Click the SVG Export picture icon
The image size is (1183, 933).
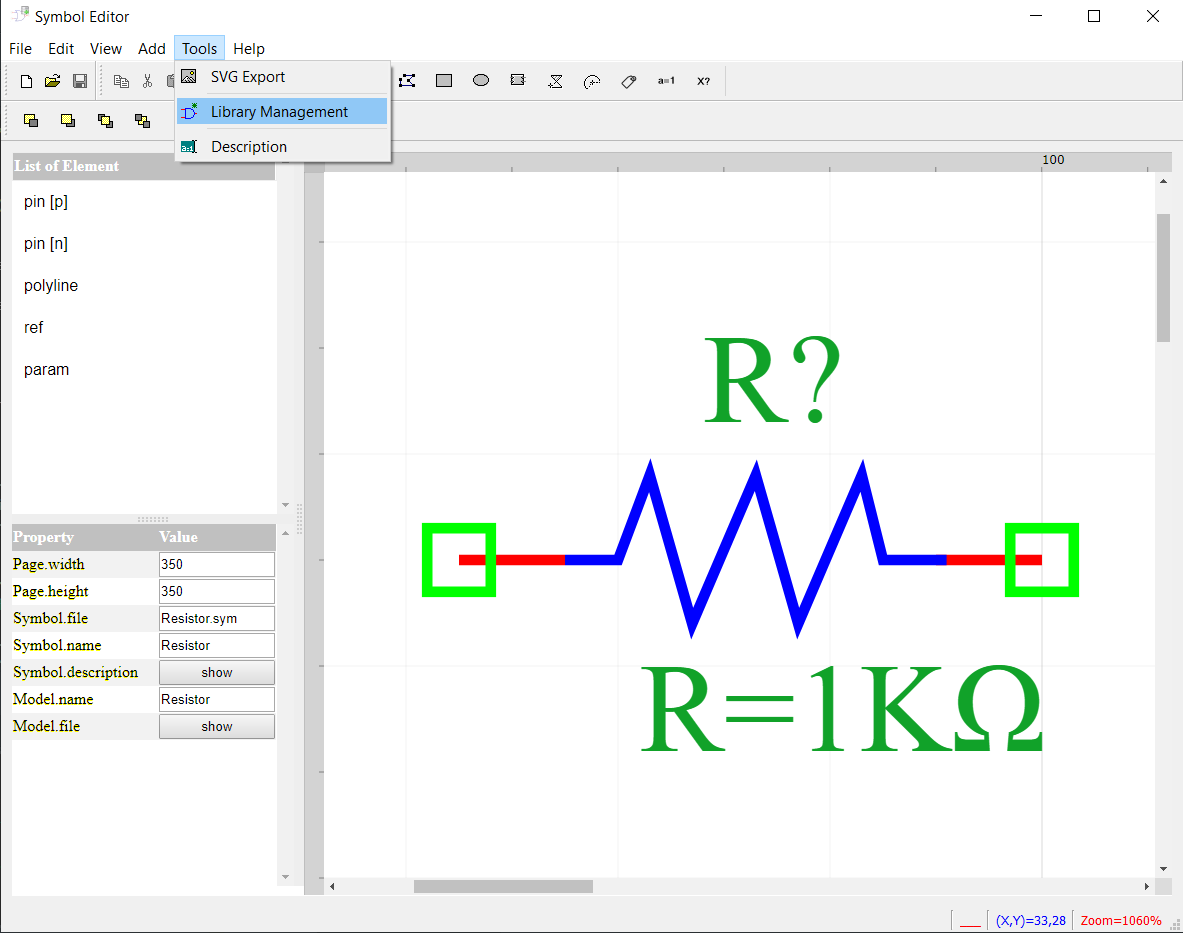tap(189, 76)
